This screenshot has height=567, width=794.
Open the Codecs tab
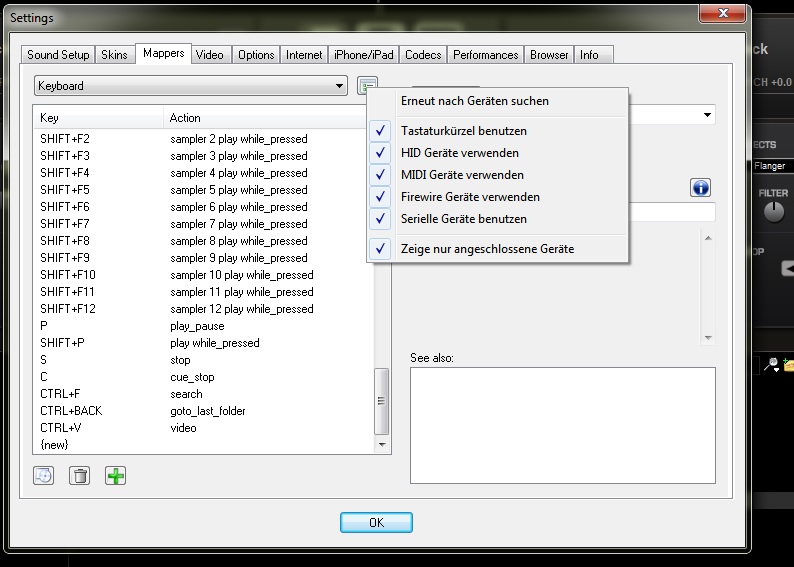click(423, 55)
